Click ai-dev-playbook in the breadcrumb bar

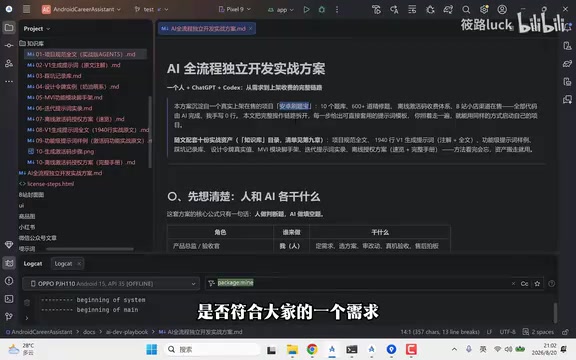pos(127,332)
